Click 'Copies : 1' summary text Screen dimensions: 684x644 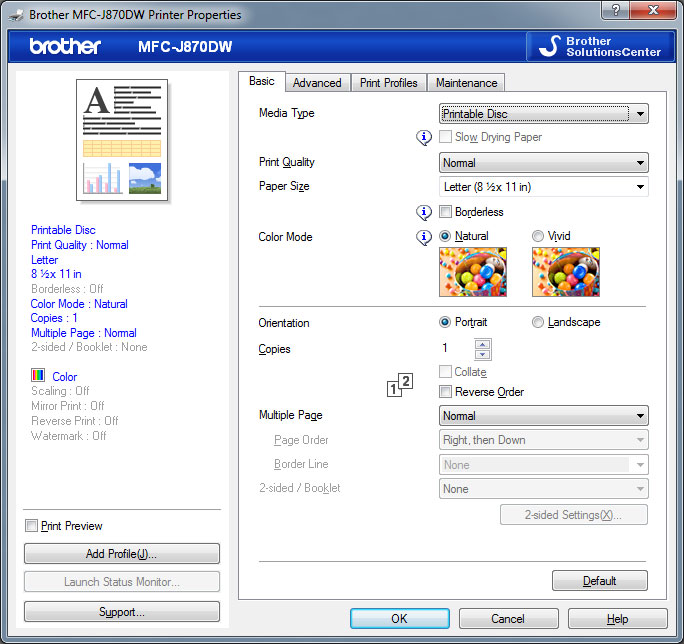coord(54,318)
